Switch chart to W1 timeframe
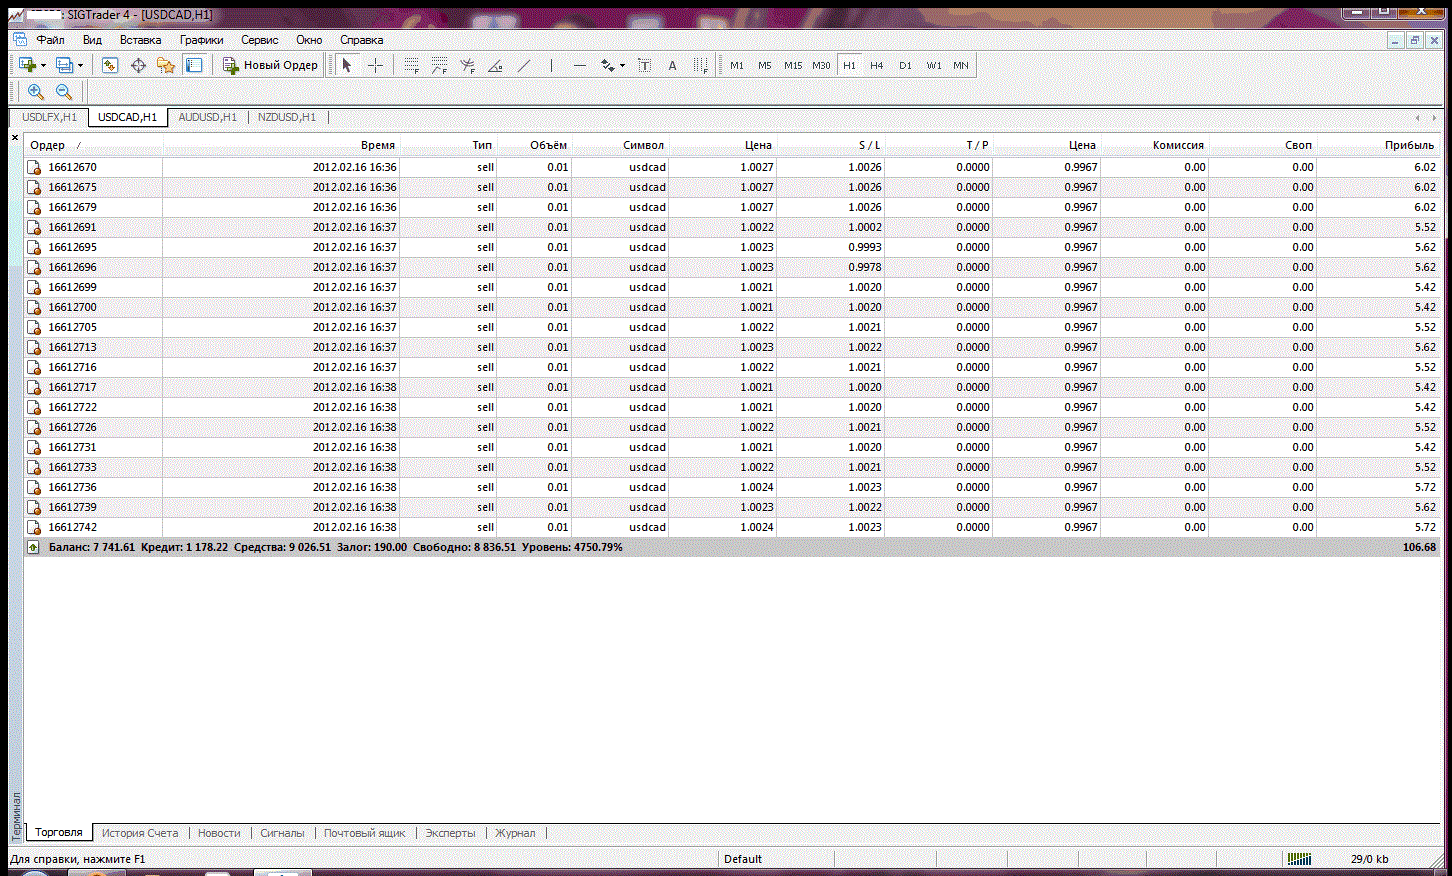The image size is (1452, 876). tap(934, 65)
